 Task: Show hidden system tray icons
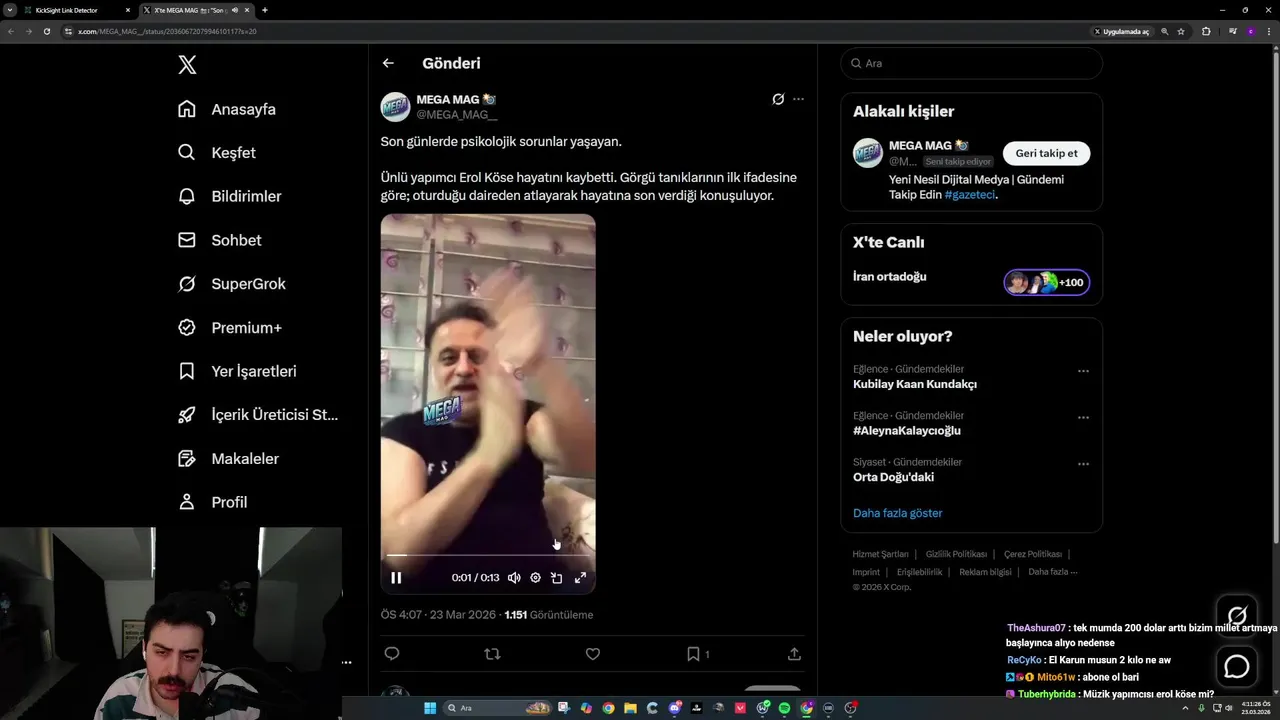tap(1187, 708)
